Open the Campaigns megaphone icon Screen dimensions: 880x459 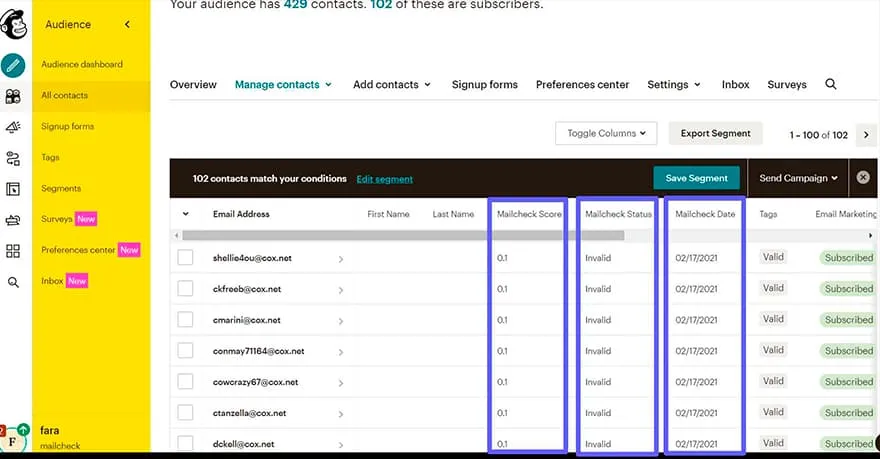[13, 127]
